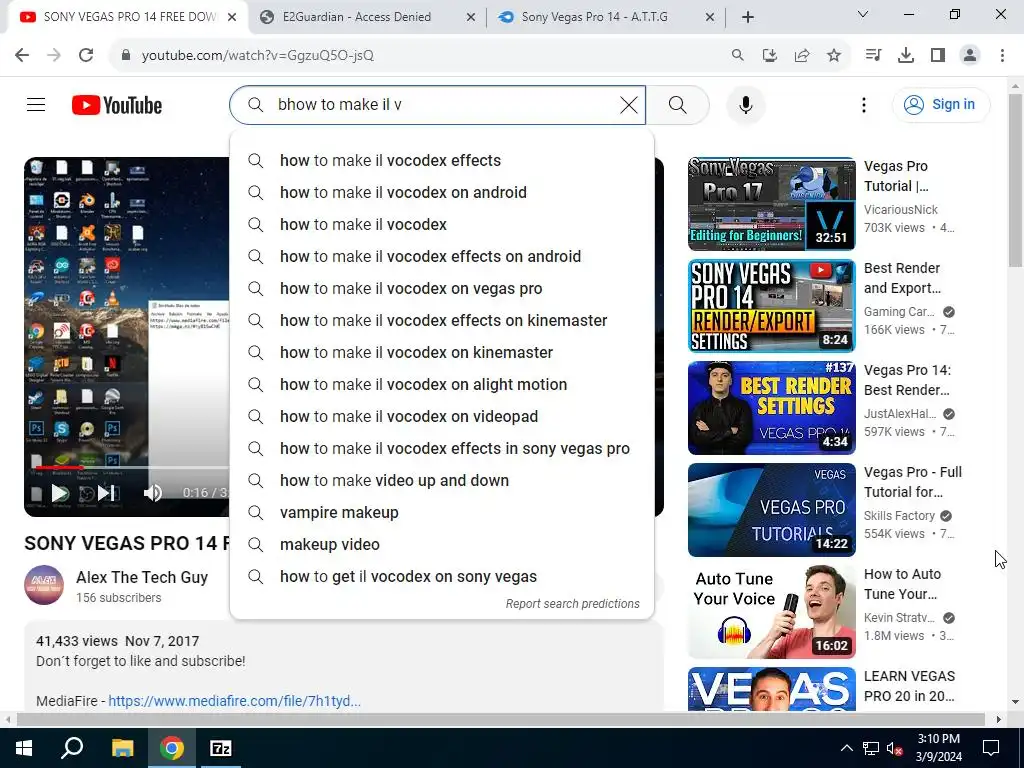
Task: Click the Sign in button
Action: pos(940,104)
